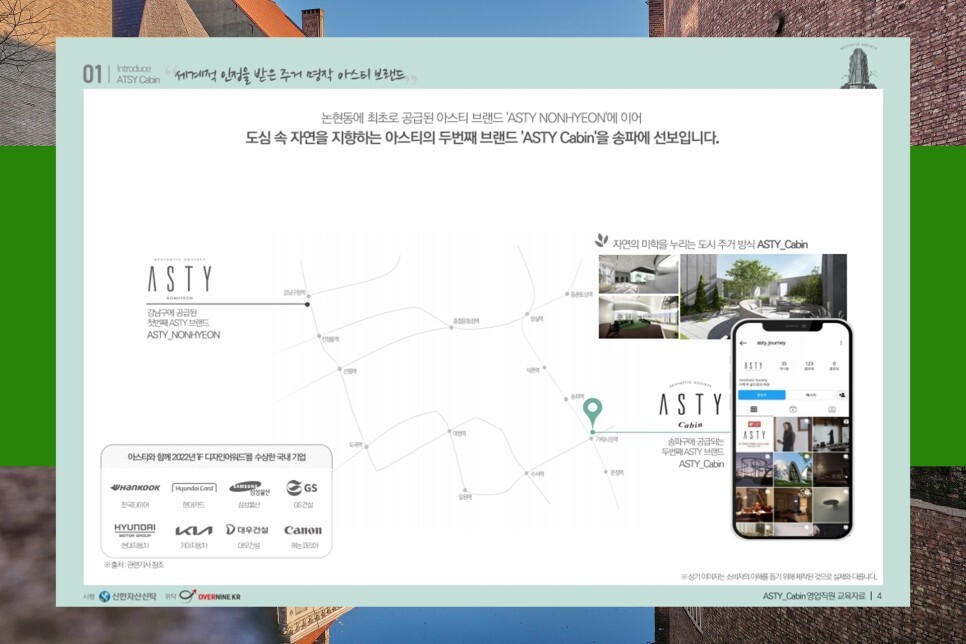Click the page number 4 in the footer
The image size is (966, 644).
pos(879,596)
